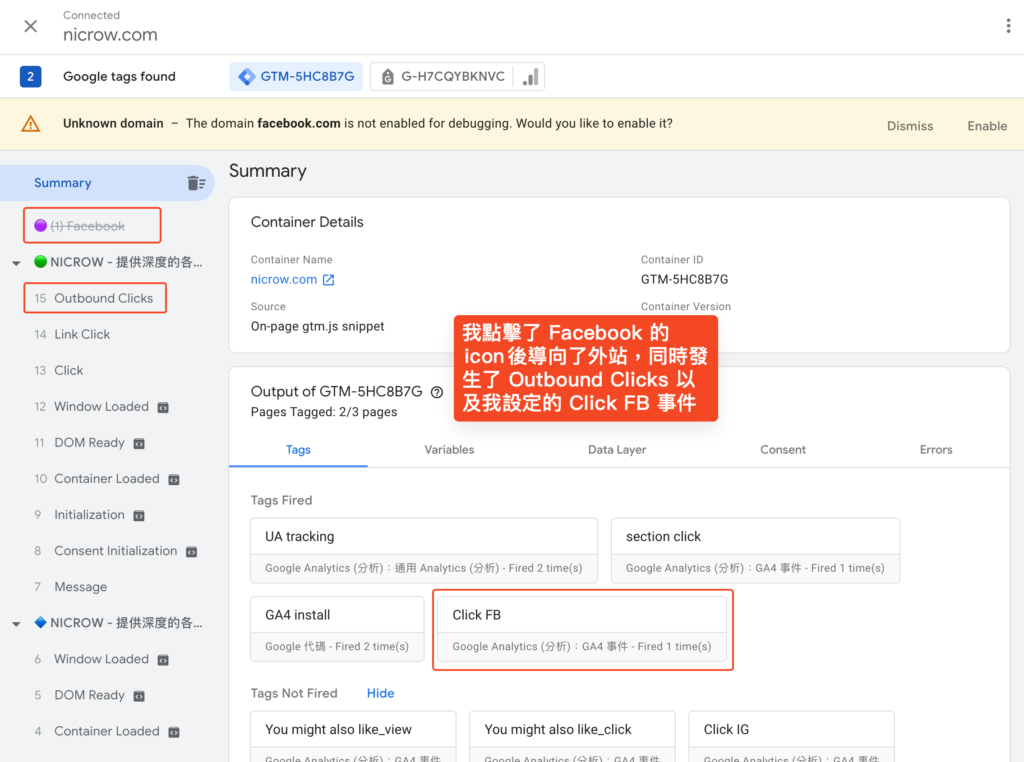
Task: Select event 14 Link Click
Action: tap(72, 334)
